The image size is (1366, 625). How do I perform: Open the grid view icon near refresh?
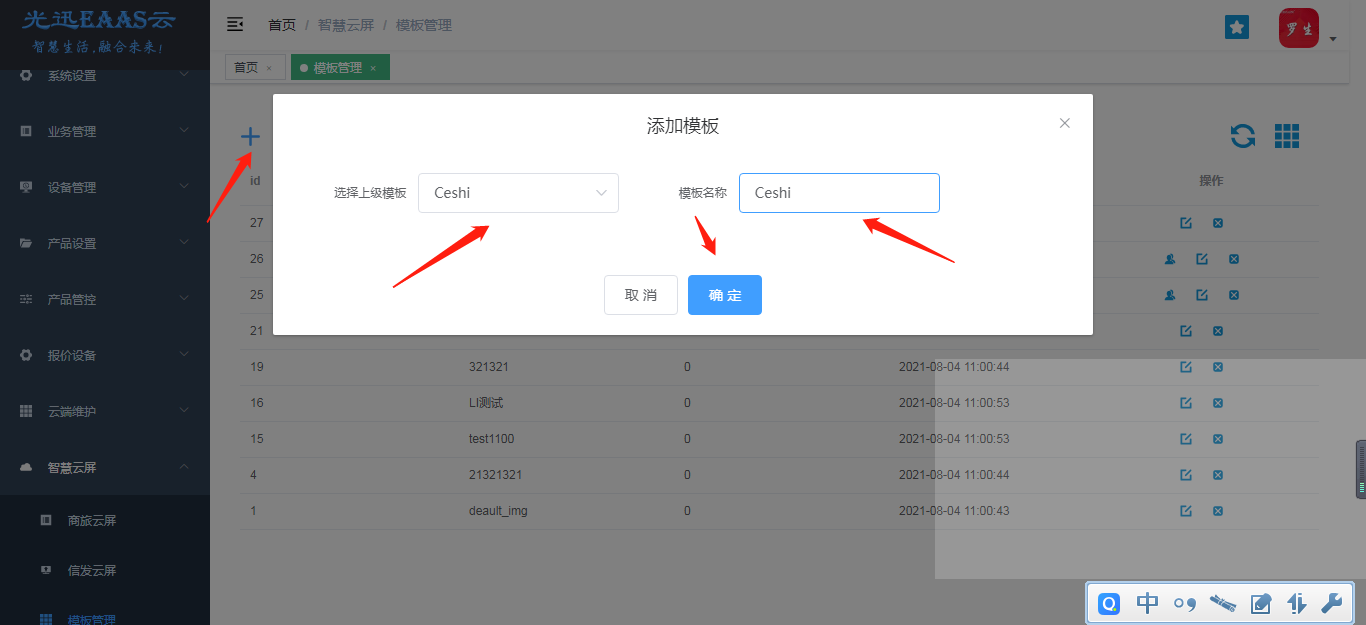[x=1287, y=136]
